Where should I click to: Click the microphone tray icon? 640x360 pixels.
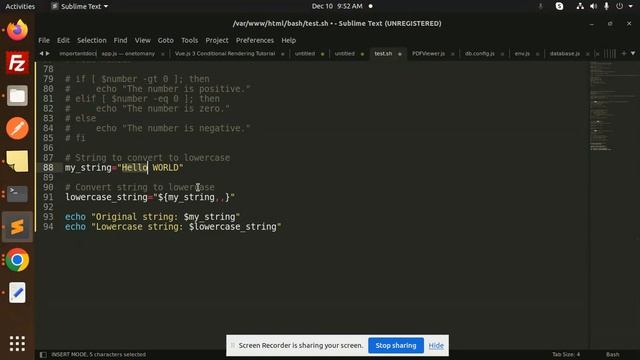click(606, 6)
